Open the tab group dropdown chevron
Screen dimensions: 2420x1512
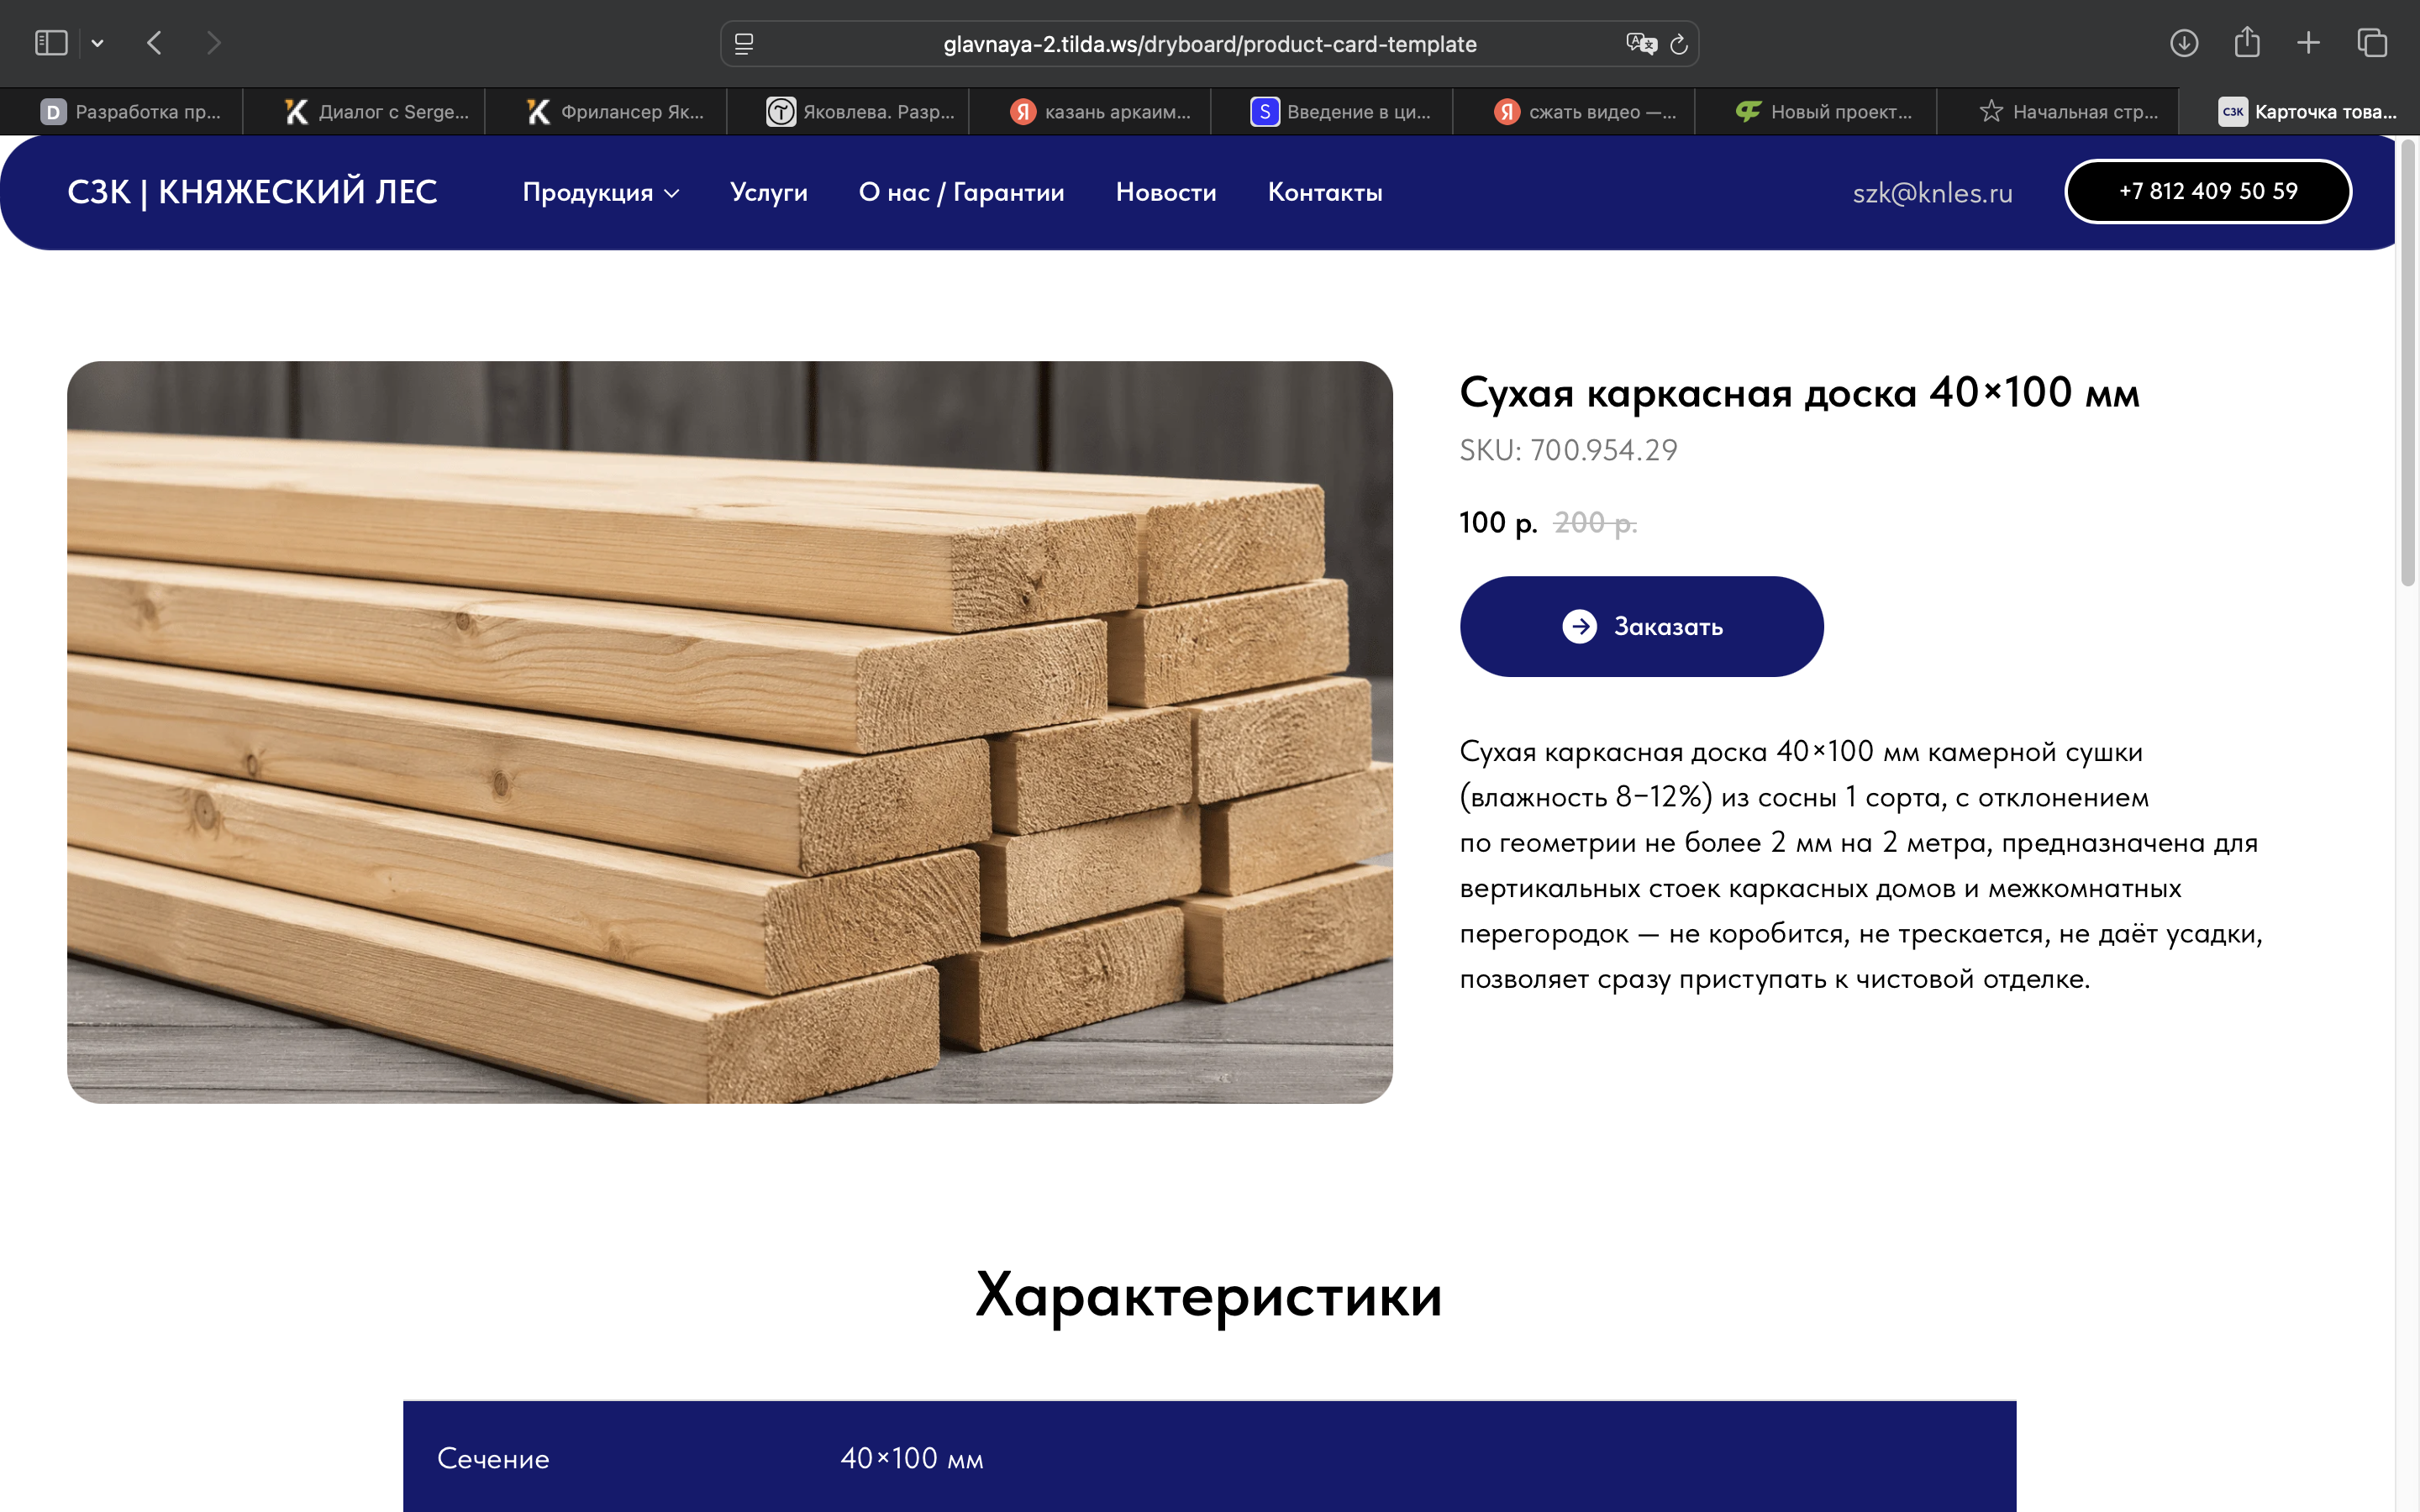(97, 43)
